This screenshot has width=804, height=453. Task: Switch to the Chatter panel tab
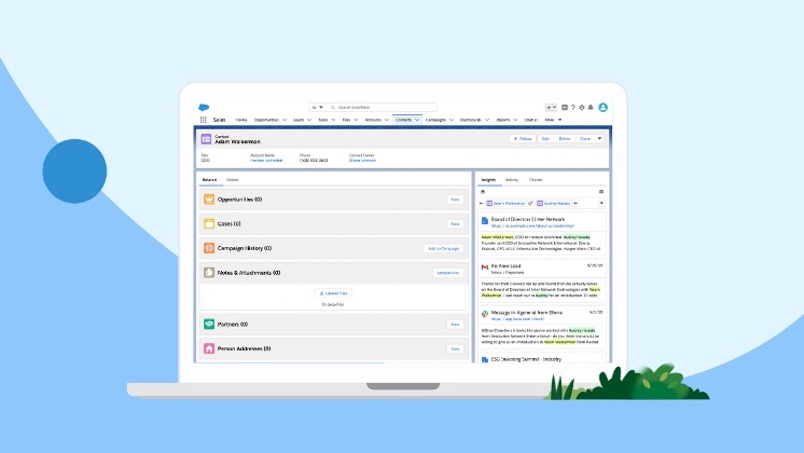(x=535, y=180)
